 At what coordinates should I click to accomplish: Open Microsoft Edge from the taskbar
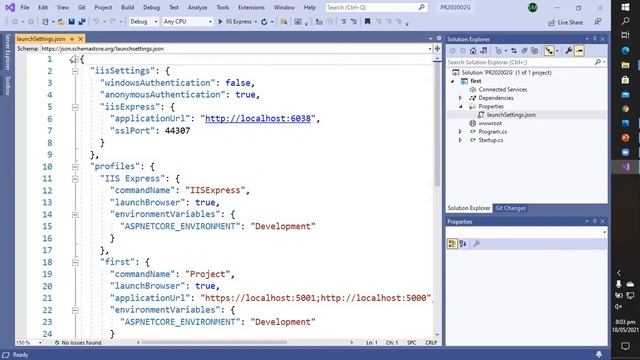tap(625, 51)
